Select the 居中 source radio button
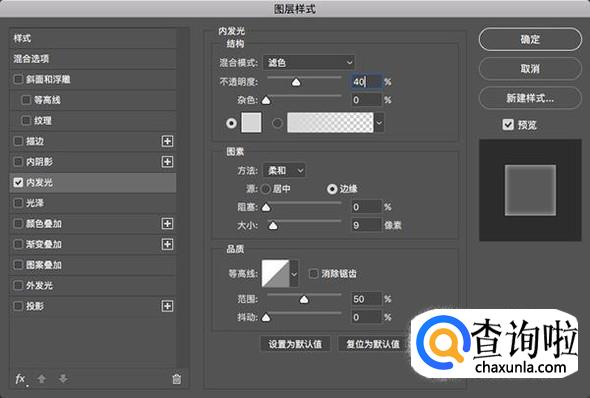This screenshot has height=398, width=590. [266, 189]
